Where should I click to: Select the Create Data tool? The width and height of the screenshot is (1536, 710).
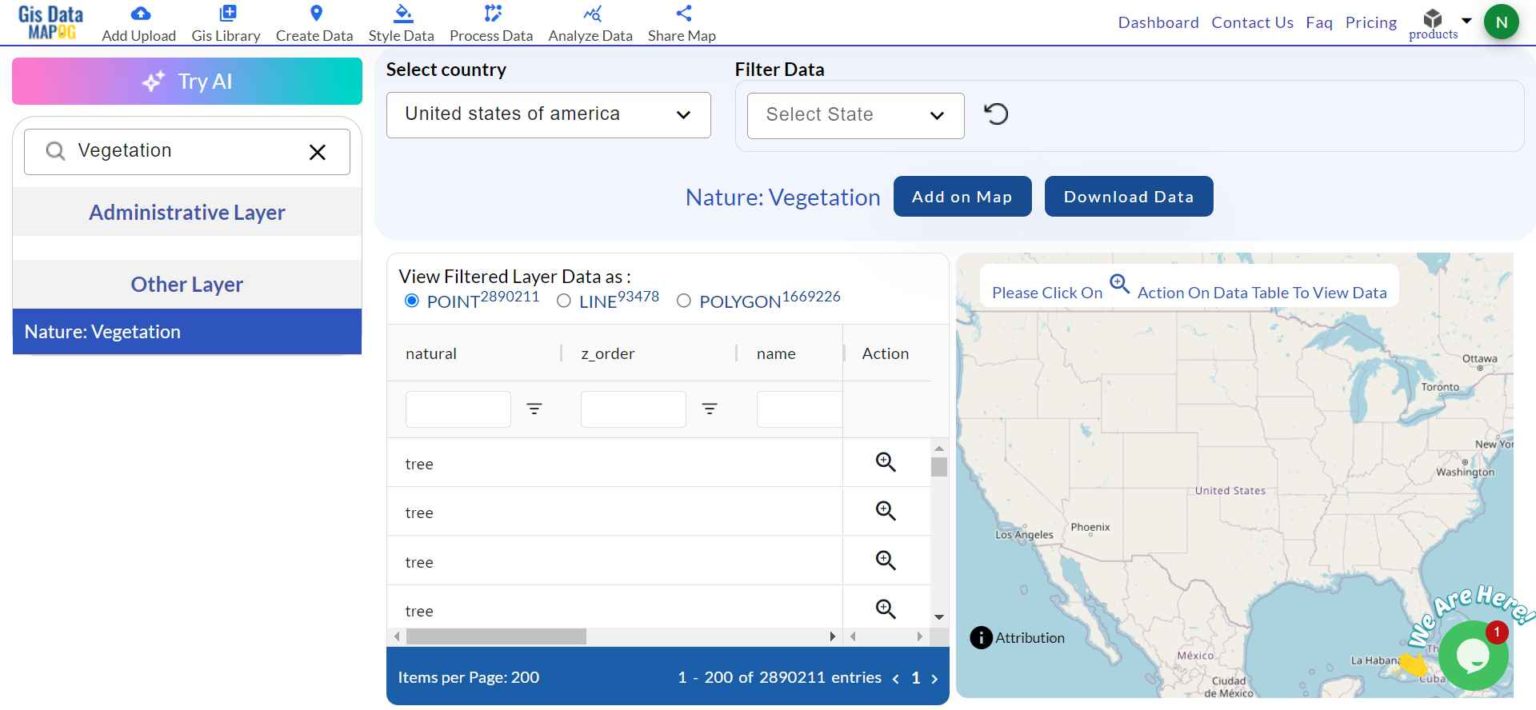[314, 22]
